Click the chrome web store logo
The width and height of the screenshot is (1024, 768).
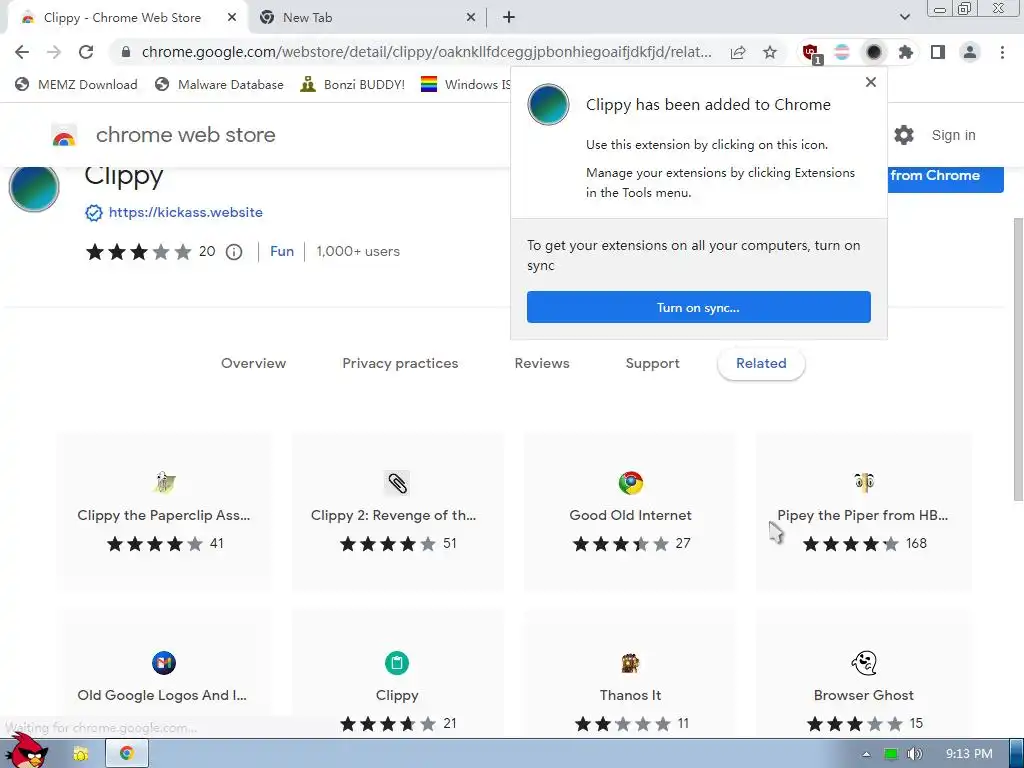point(64,135)
